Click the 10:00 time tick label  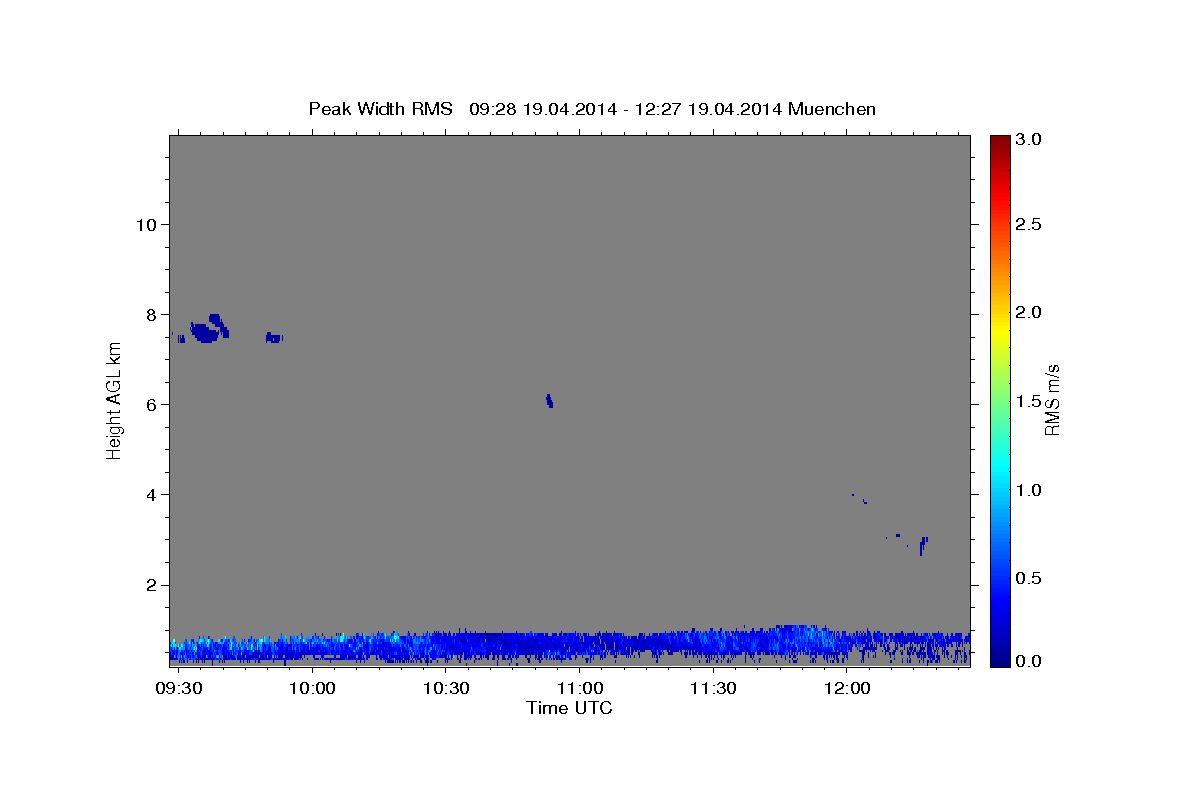(x=314, y=689)
